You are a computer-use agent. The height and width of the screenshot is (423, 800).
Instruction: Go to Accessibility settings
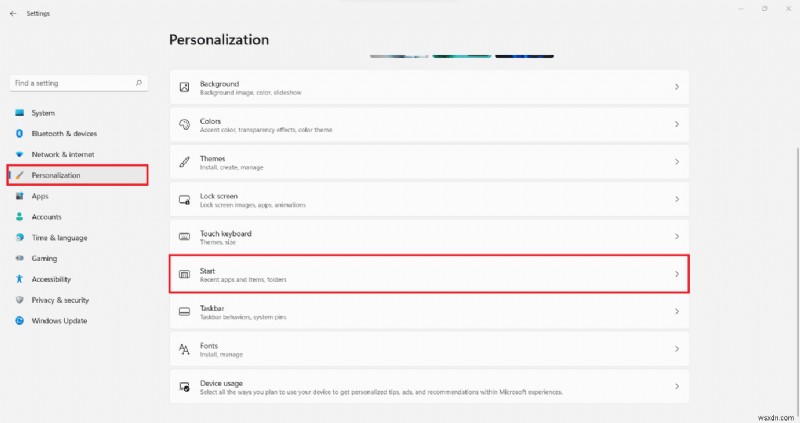[52, 279]
